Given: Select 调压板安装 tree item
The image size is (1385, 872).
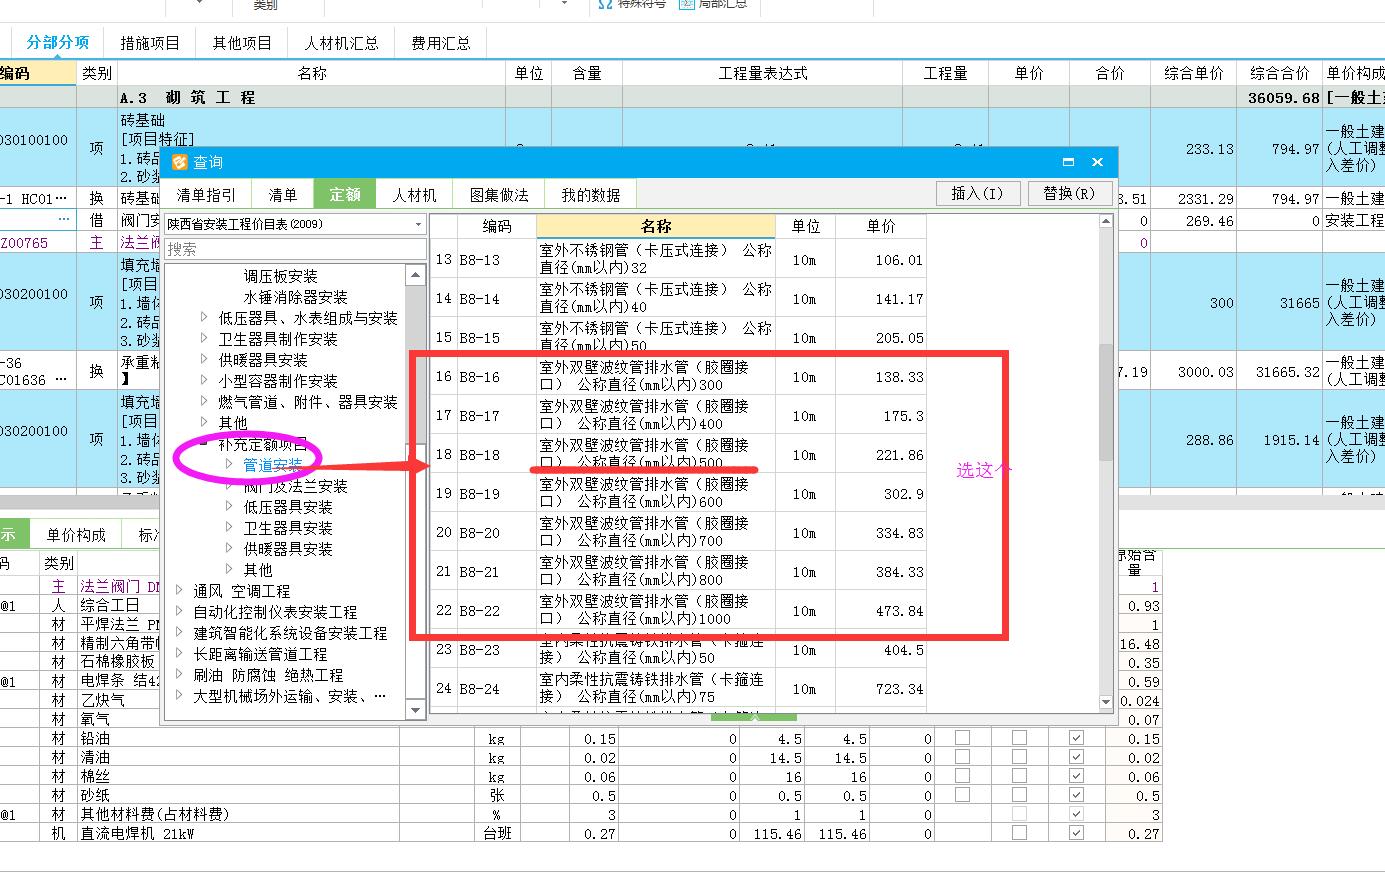Looking at the screenshot, I should pos(280,276).
